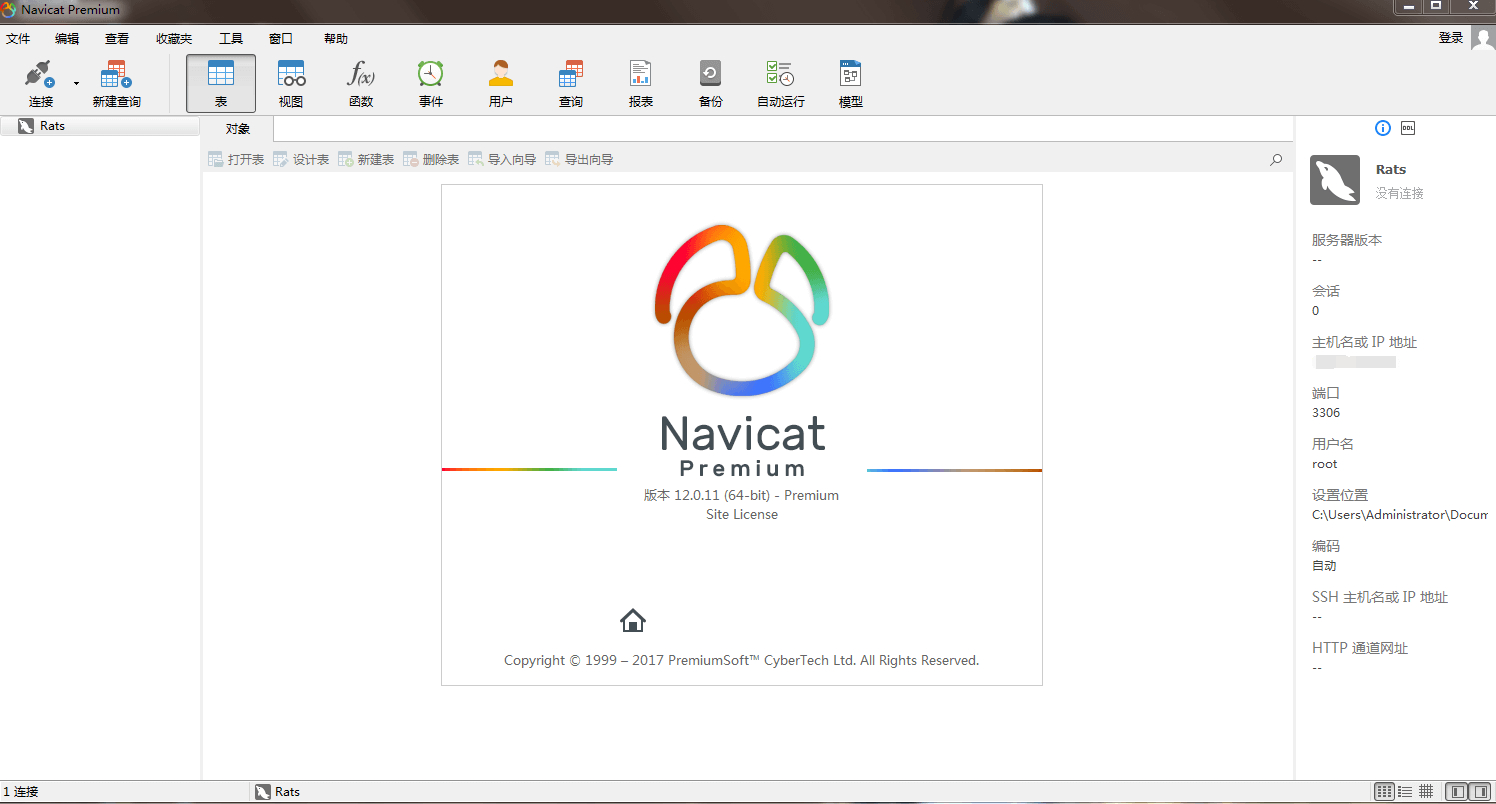Select the Rats connection in the tree

tap(100, 126)
